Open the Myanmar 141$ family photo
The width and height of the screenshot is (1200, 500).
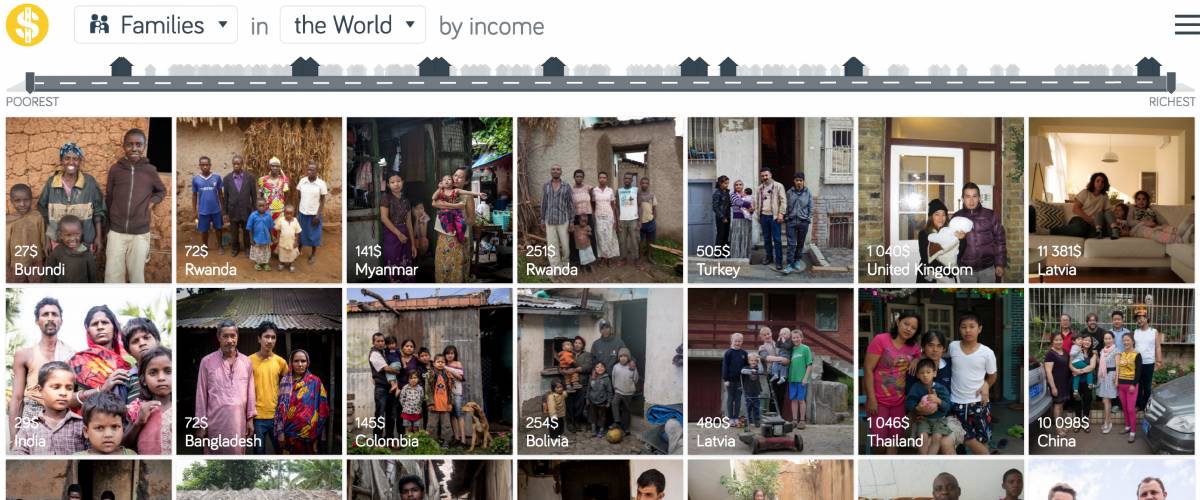pos(430,200)
